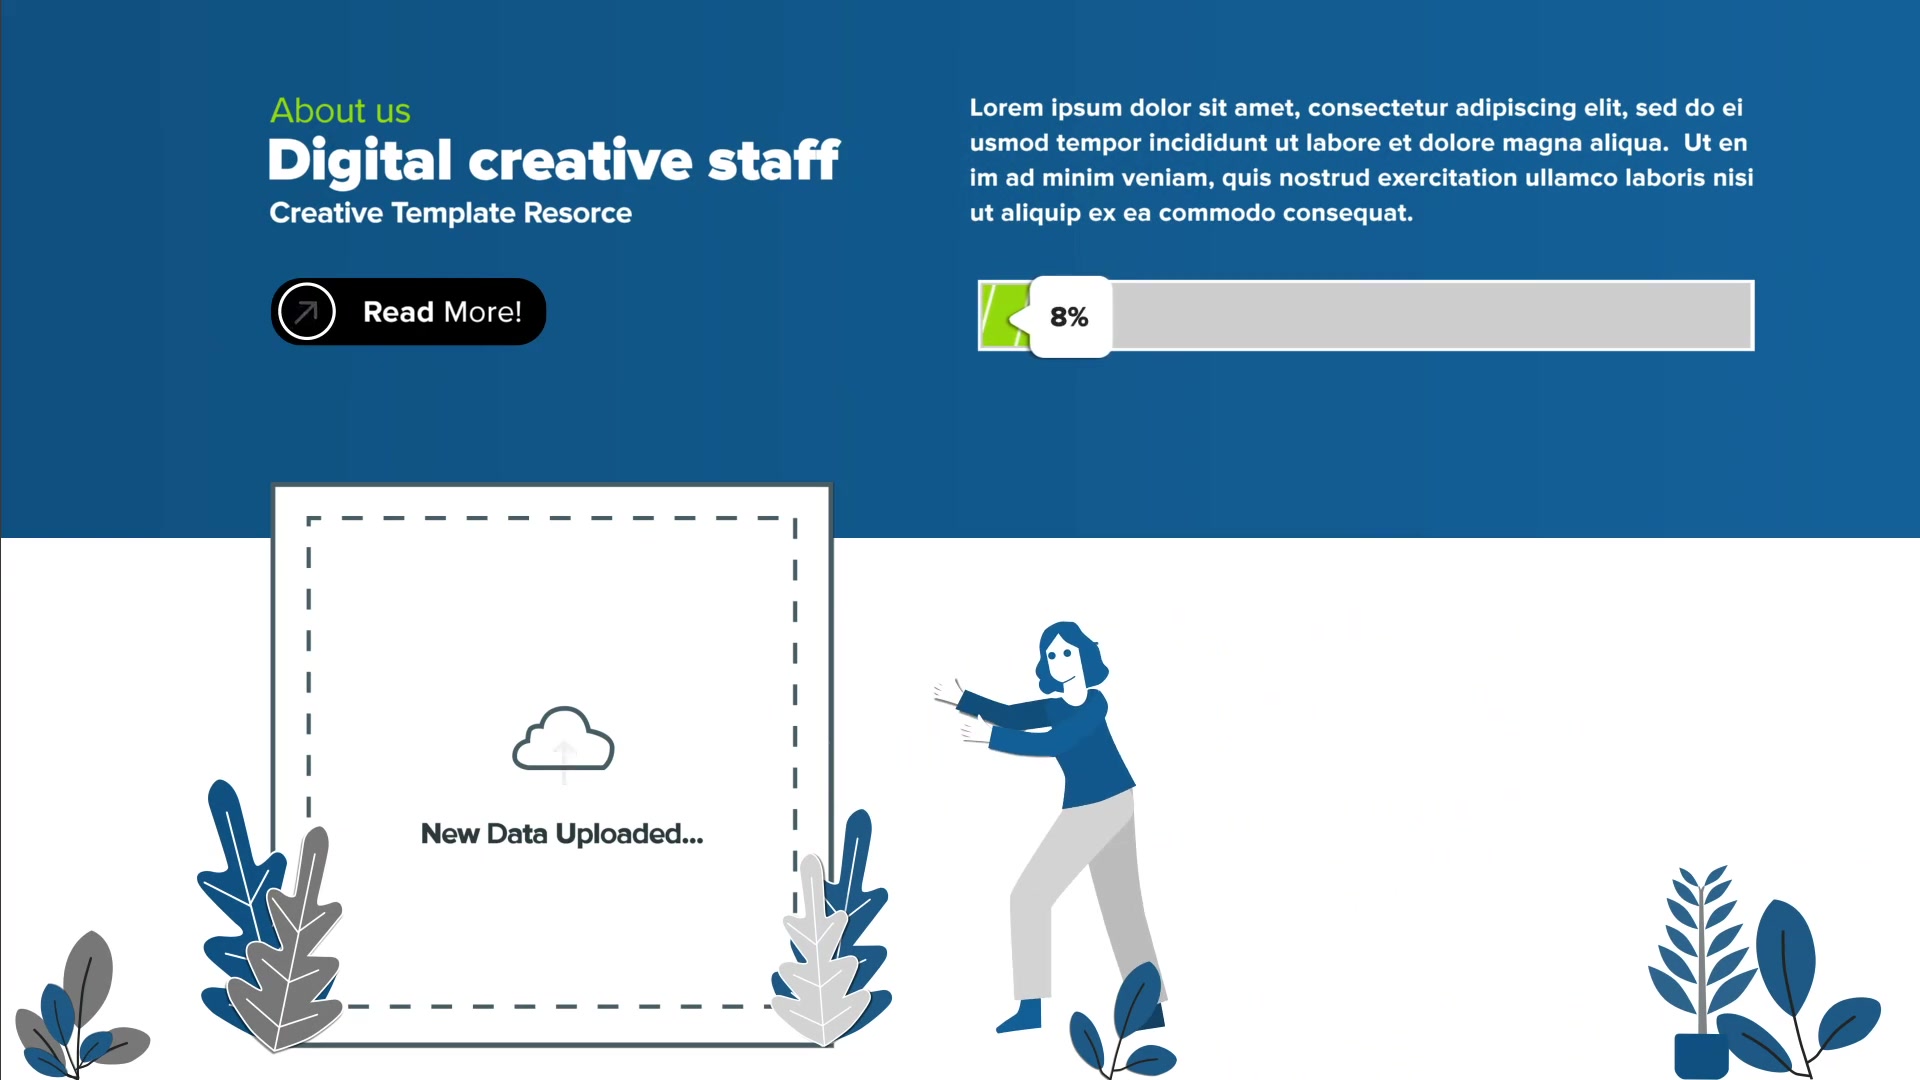Click the About us label link
This screenshot has width=1920, height=1080.
pos(339,111)
